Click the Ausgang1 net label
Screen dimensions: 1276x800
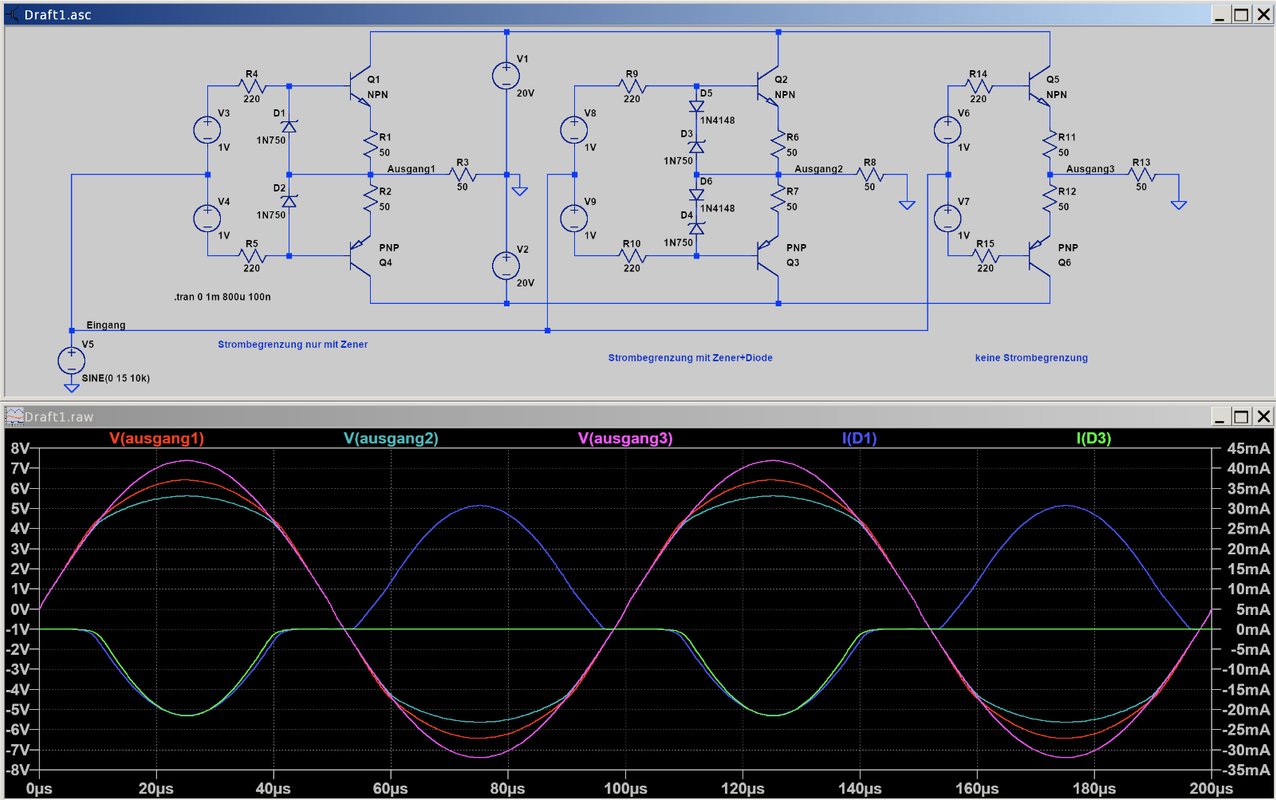(410, 169)
